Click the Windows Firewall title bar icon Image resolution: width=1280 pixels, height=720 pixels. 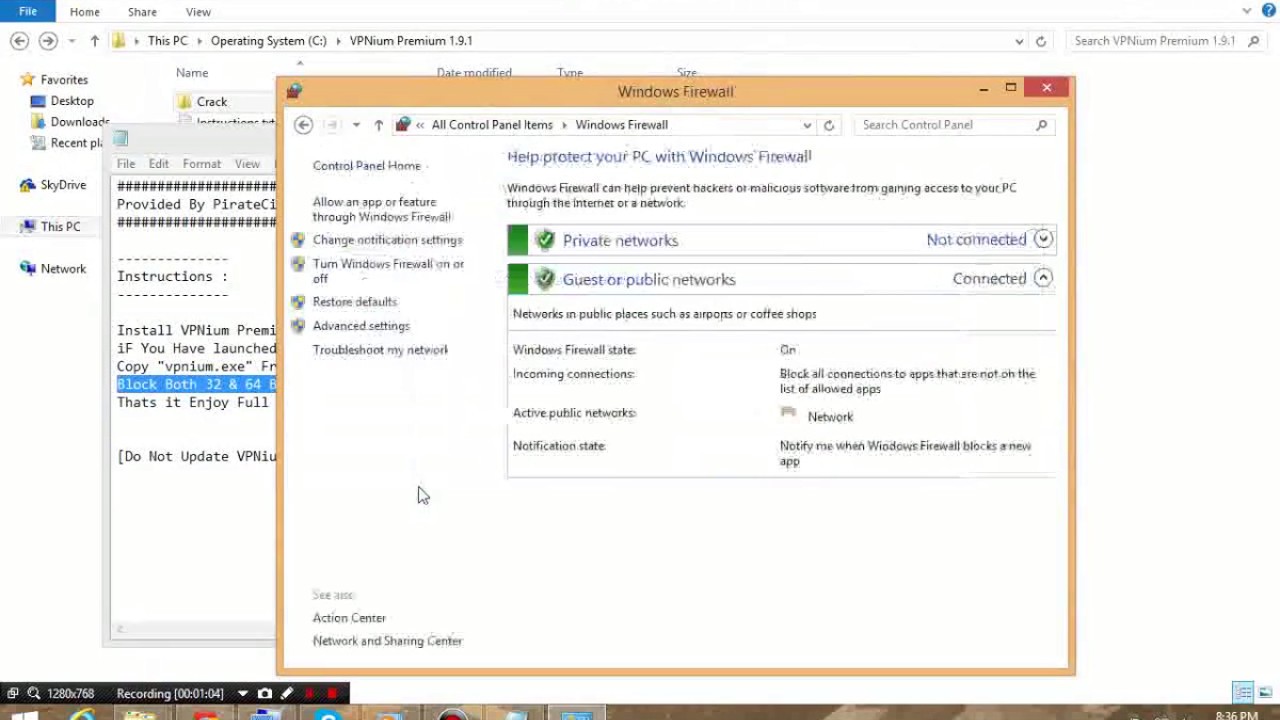pos(293,91)
